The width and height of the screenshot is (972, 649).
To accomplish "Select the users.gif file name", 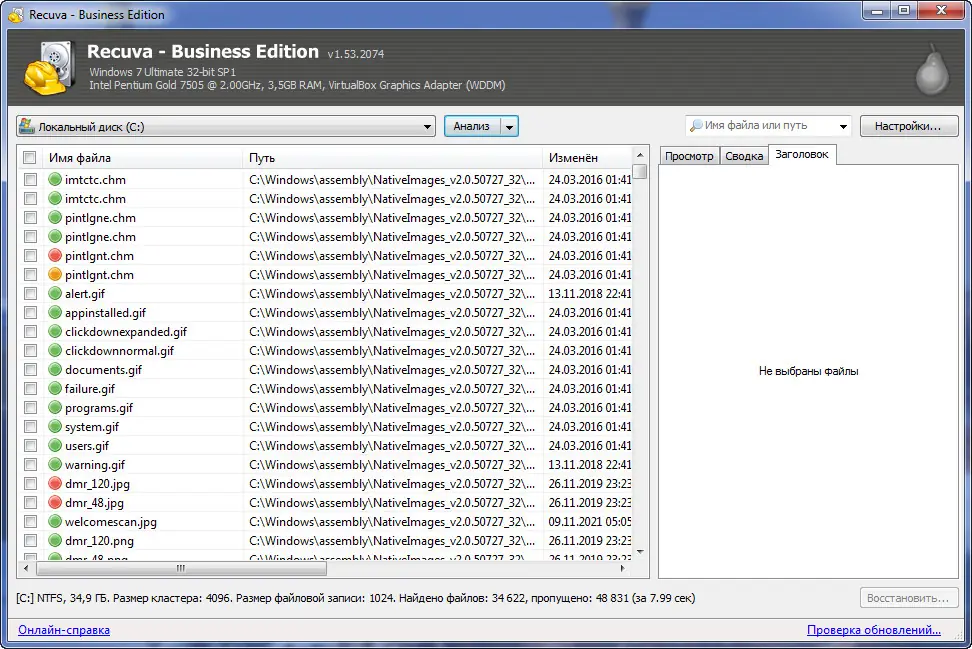I will click(87, 446).
